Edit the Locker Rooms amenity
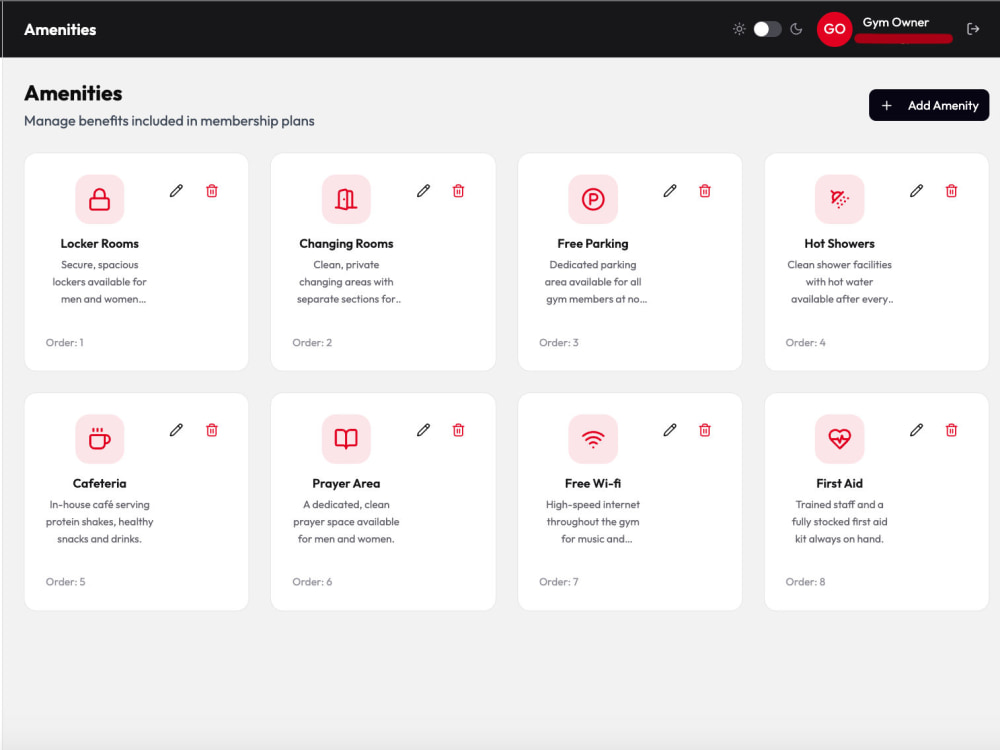Viewport: 1000px width, 750px height. 176,191
